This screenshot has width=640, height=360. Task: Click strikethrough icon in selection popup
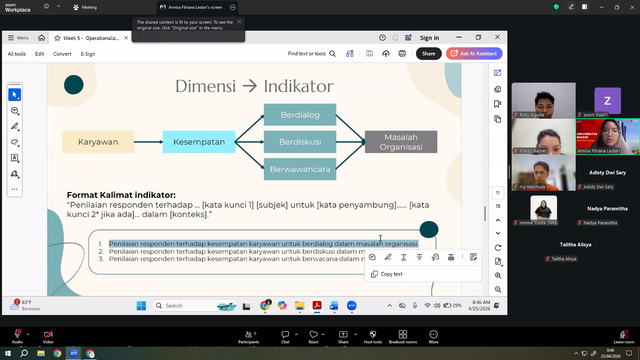point(419,257)
